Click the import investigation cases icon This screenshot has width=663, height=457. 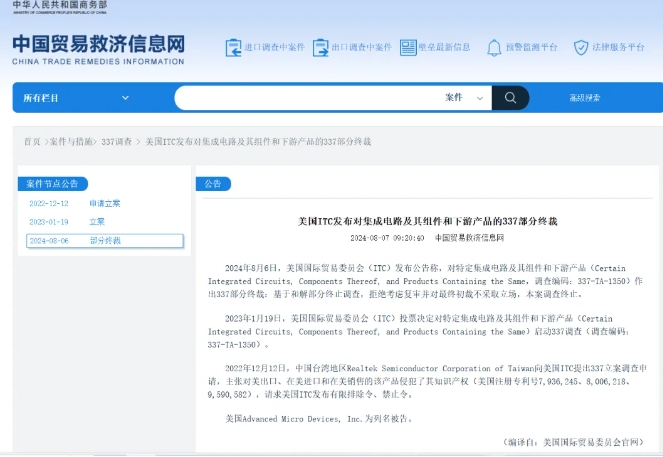point(233,47)
